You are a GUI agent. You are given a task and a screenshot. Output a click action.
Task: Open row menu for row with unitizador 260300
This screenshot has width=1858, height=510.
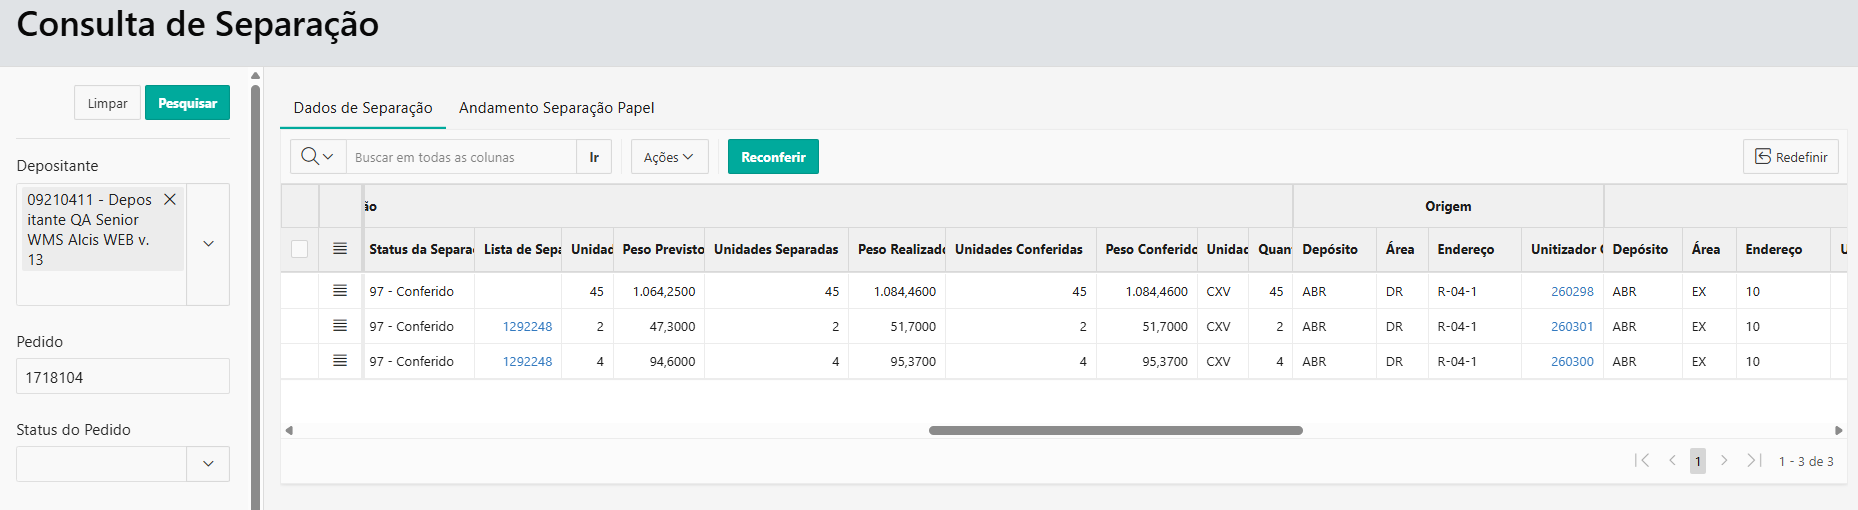click(x=340, y=361)
